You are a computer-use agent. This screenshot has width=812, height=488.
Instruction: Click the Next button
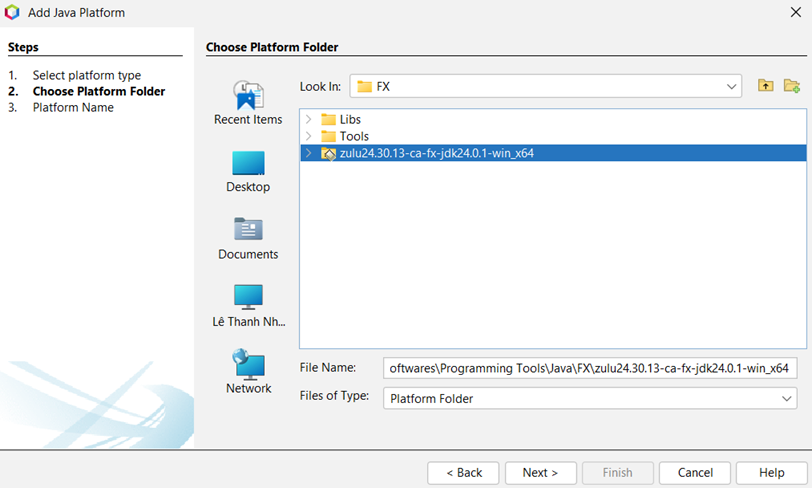tap(541, 472)
